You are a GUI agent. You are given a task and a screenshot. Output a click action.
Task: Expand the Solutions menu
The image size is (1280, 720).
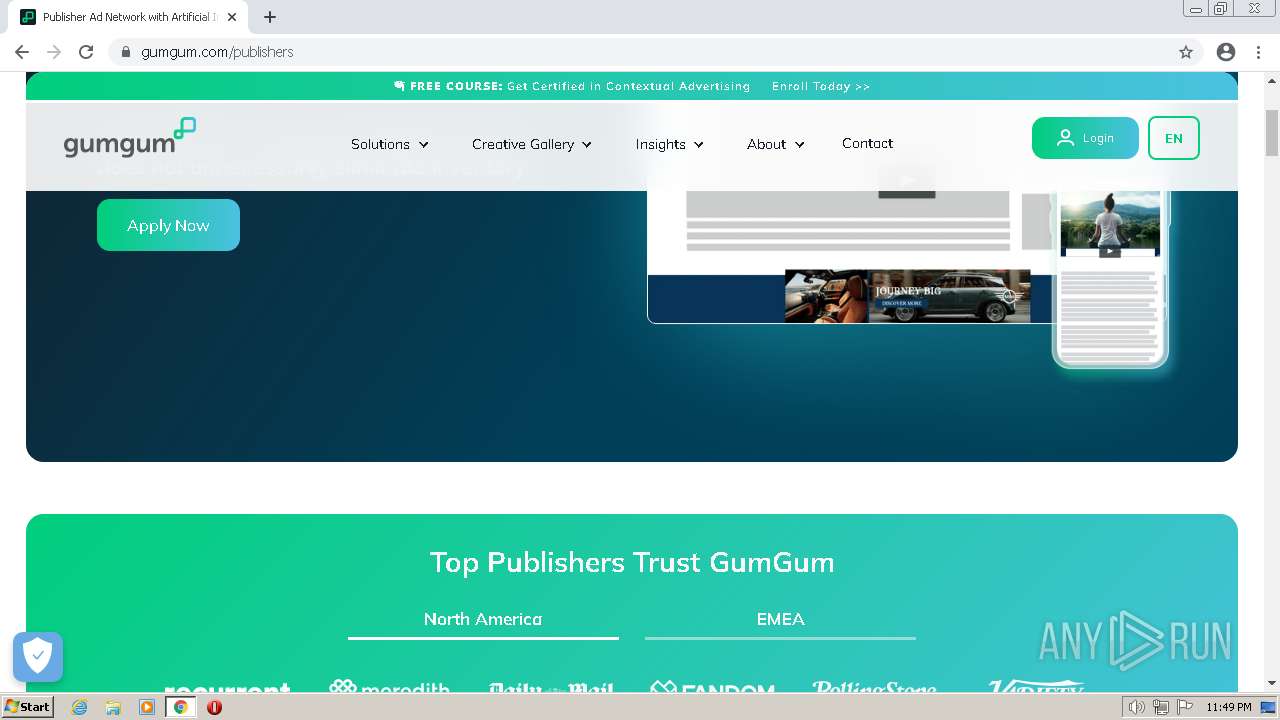[390, 144]
